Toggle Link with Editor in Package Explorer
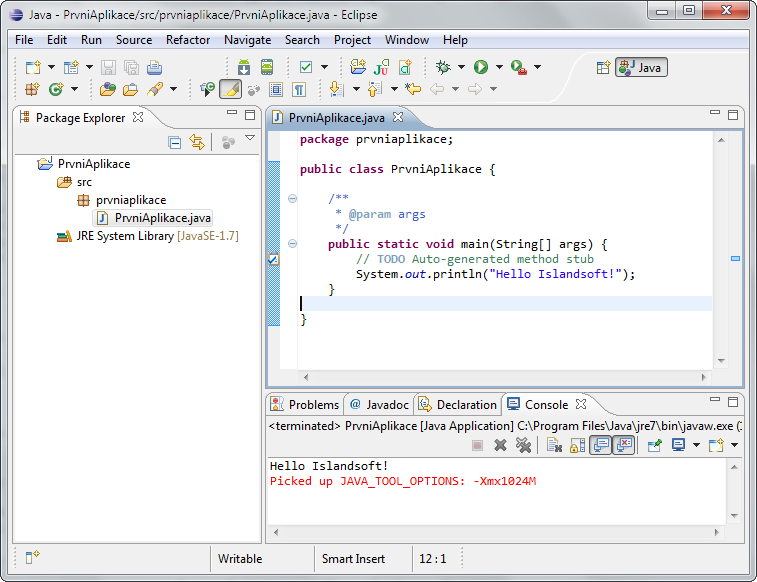Viewport: 757px width, 582px height. [x=197, y=142]
